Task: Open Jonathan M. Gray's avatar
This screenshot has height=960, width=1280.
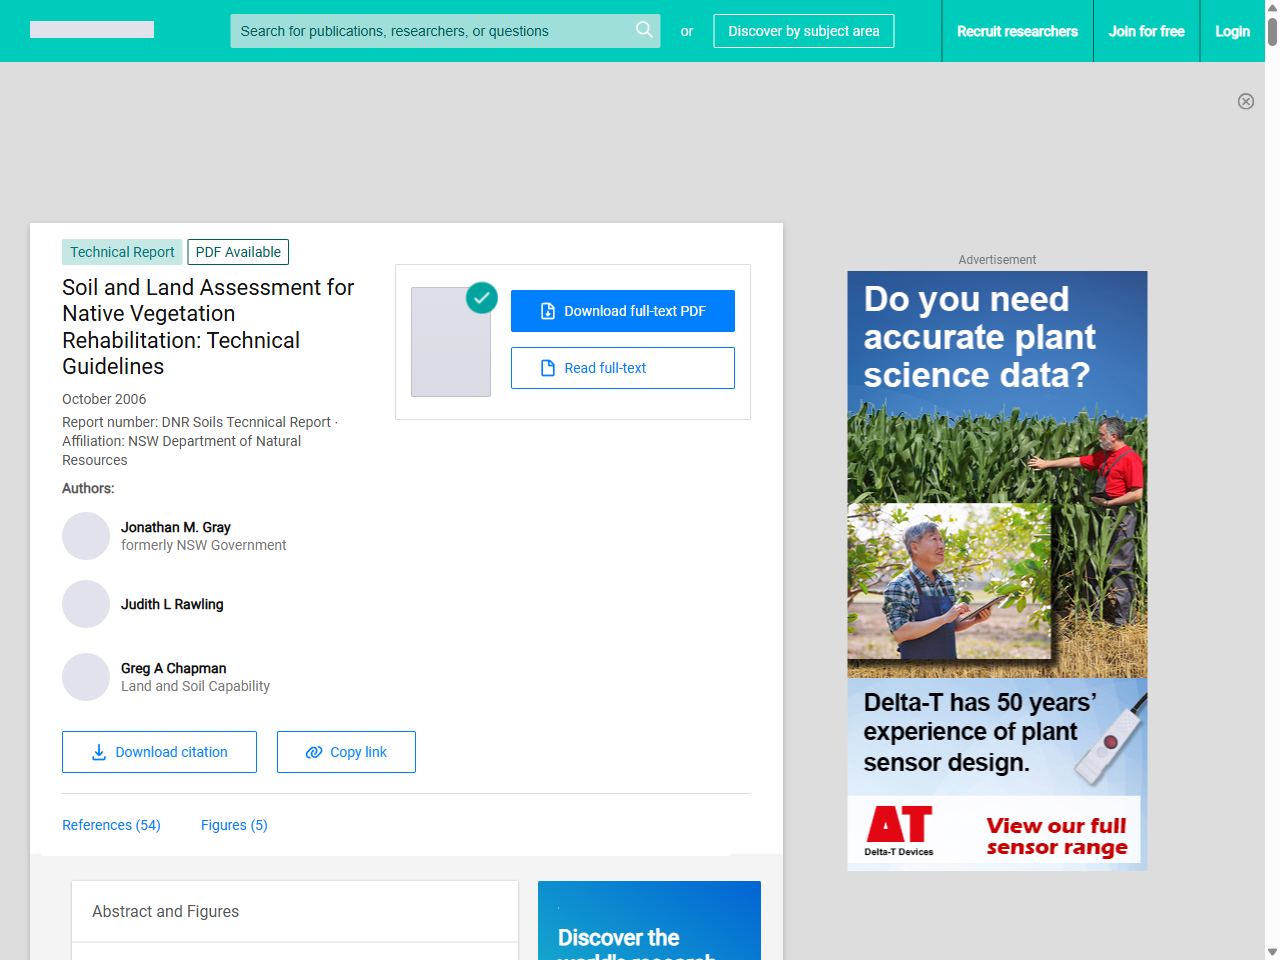Action: coord(86,536)
